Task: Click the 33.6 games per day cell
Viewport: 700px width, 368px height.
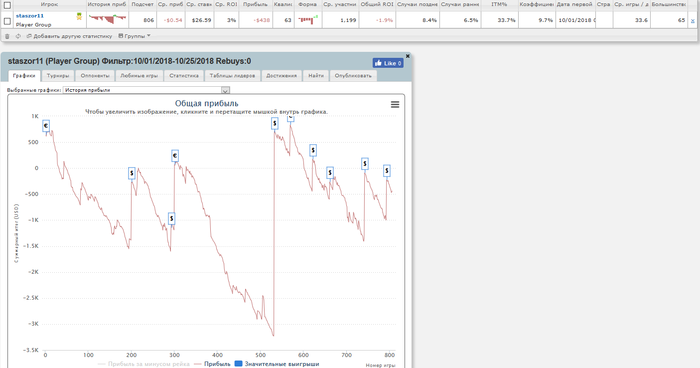Action: [x=631, y=20]
